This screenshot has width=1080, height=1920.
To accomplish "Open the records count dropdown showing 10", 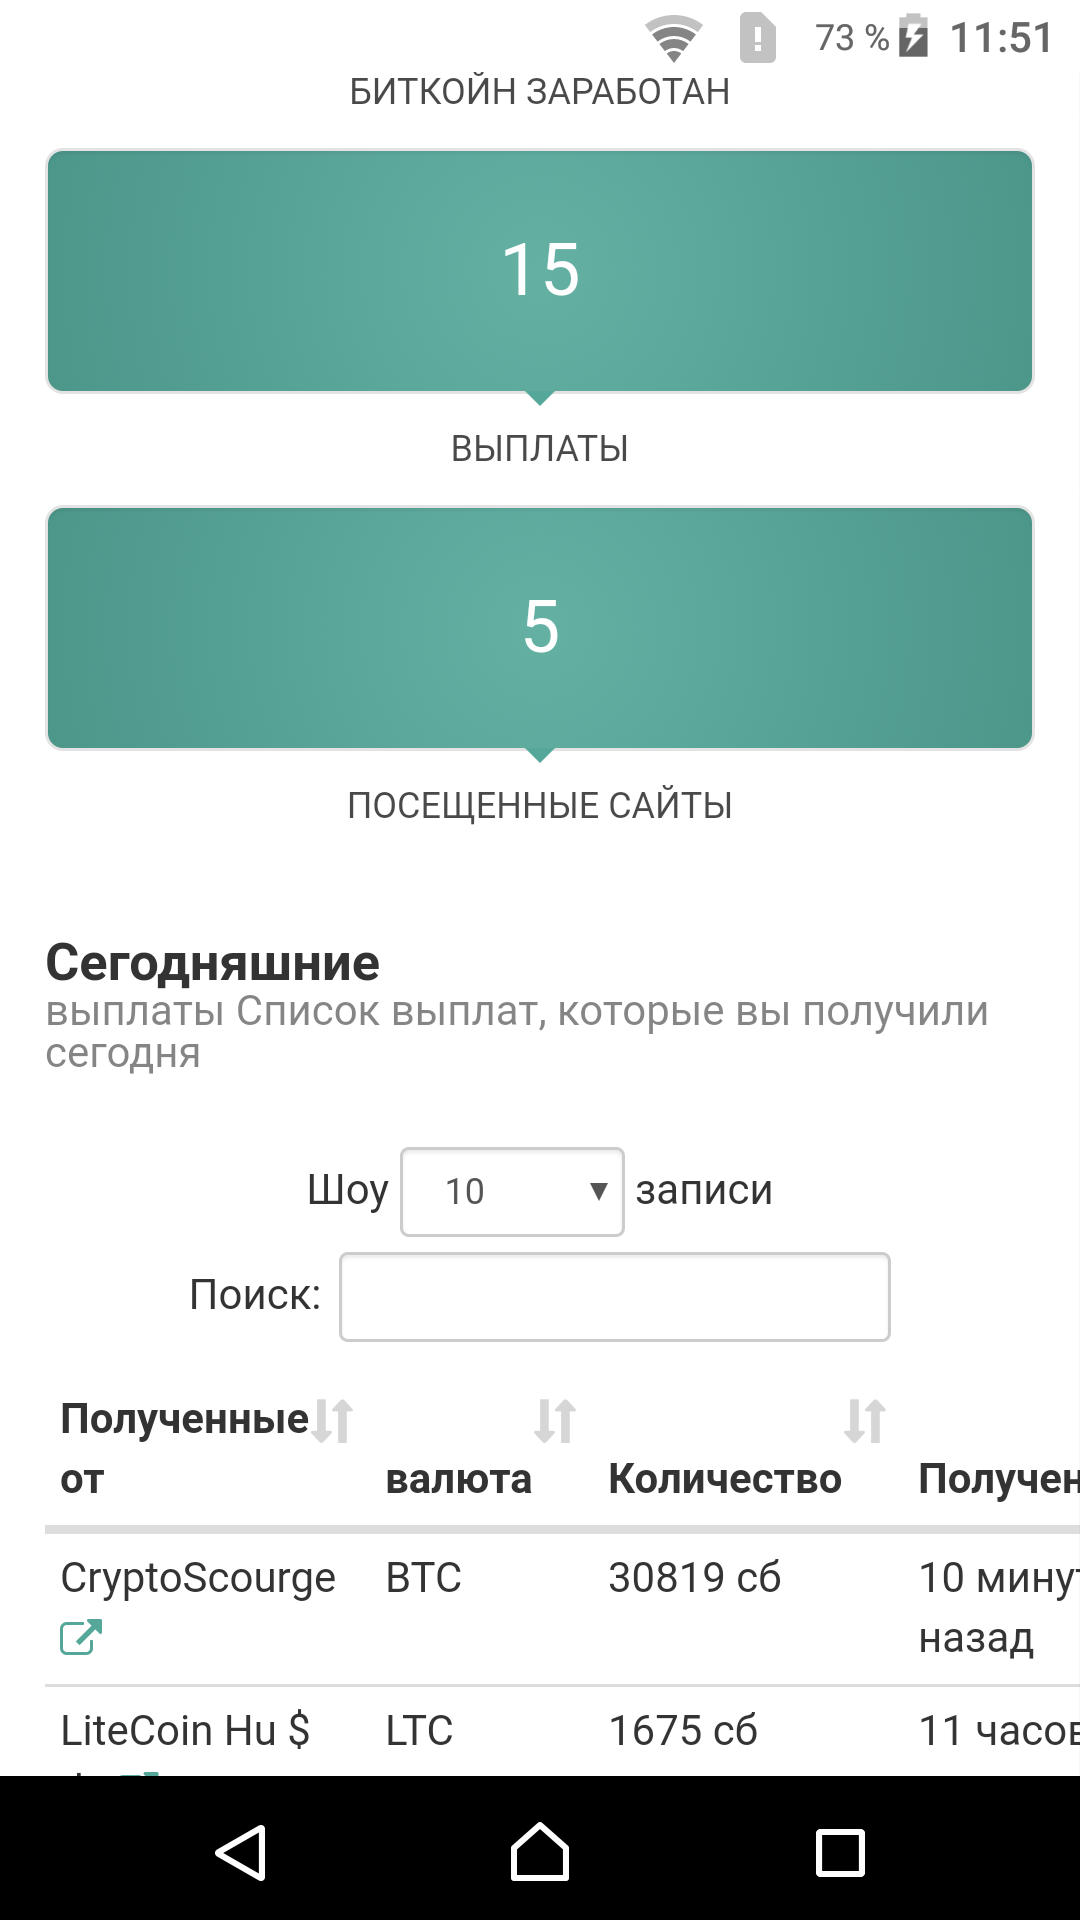I will point(512,1191).
